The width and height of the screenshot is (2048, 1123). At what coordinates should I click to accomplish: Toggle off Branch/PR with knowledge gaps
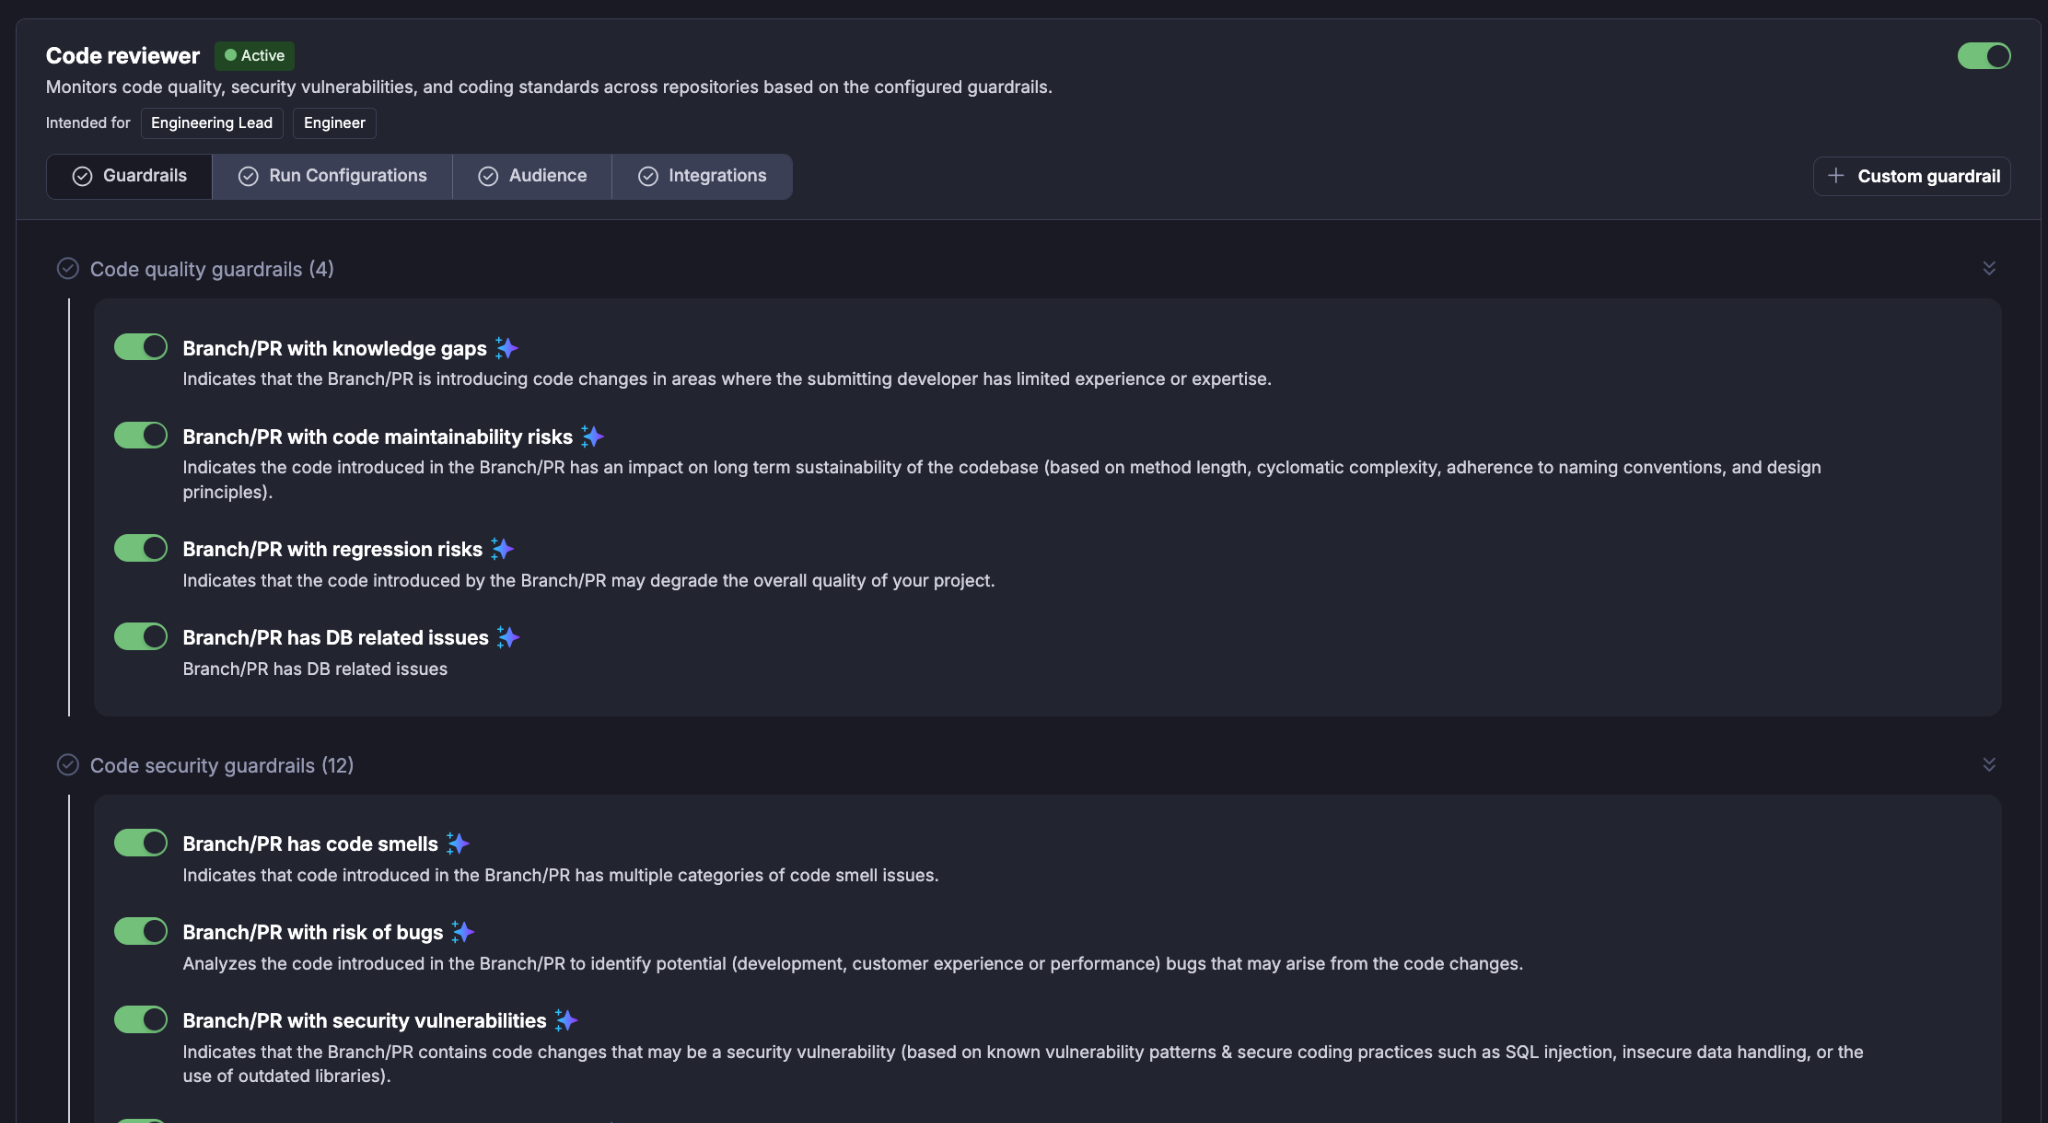point(140,347)
